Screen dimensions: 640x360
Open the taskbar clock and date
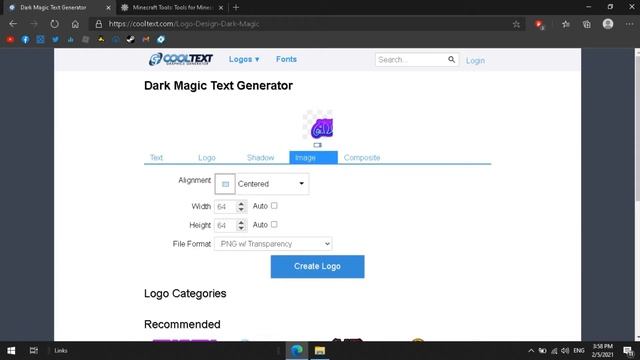tap(602, 351)
